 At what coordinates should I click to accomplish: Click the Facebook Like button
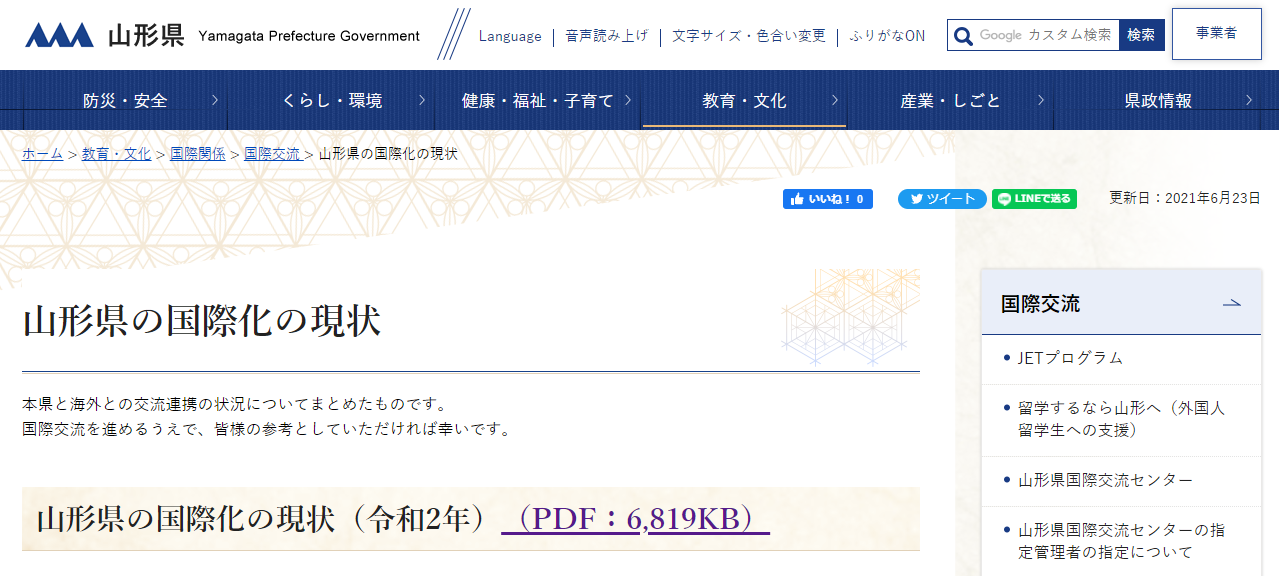click(827, 199)
